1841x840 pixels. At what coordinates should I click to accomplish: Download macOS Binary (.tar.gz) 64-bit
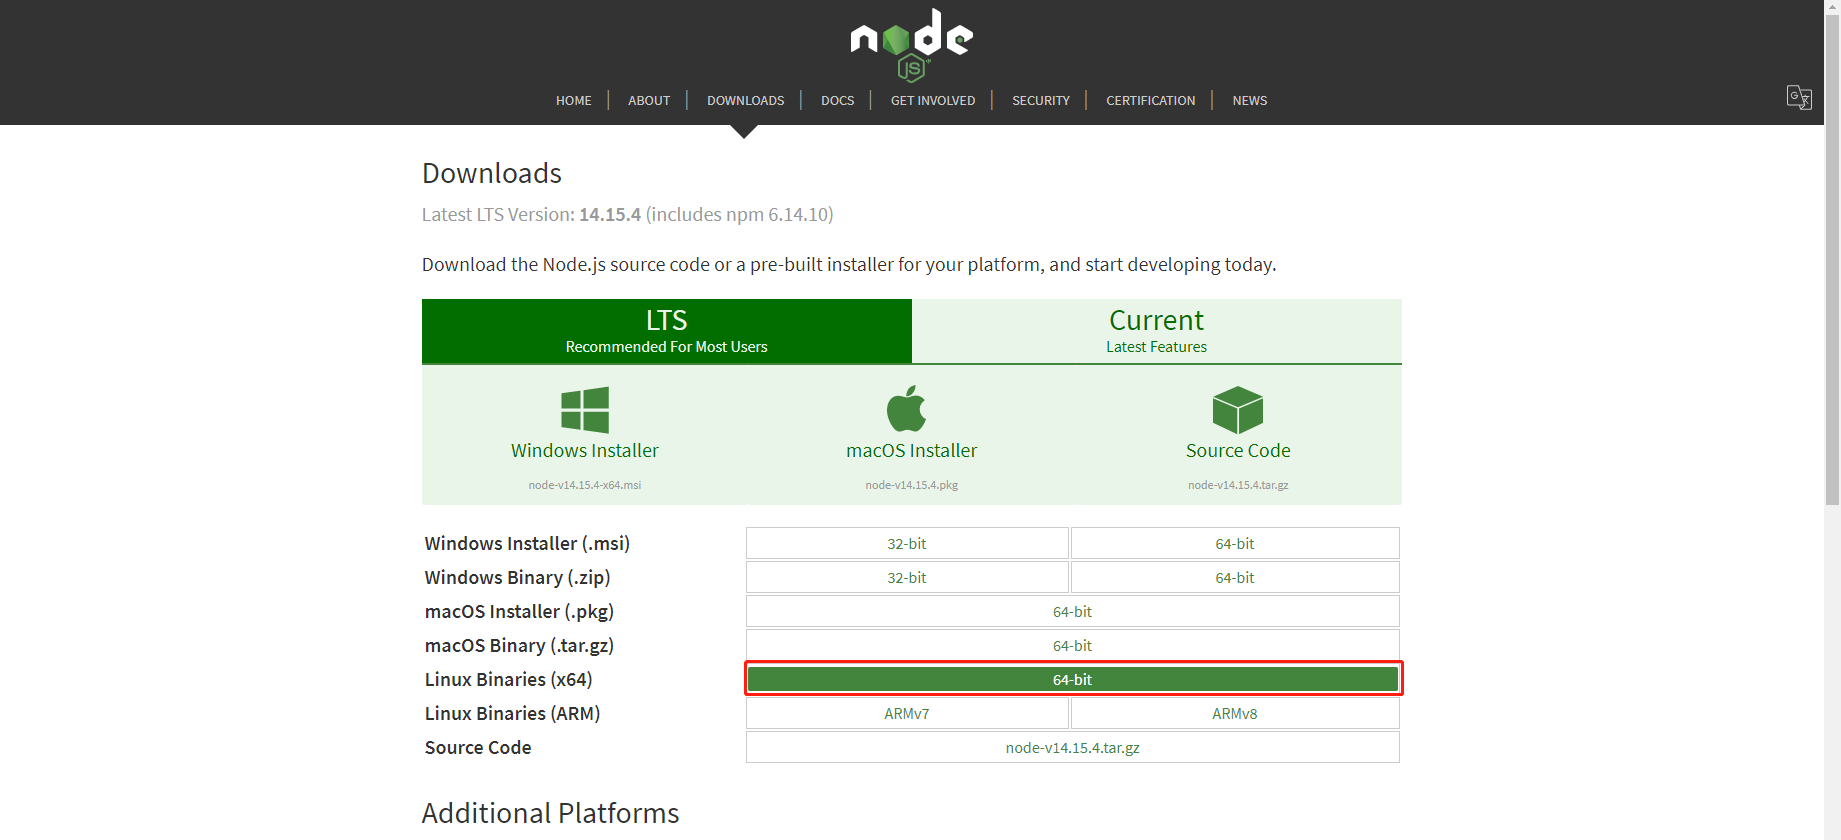[x=1073, y=645]
